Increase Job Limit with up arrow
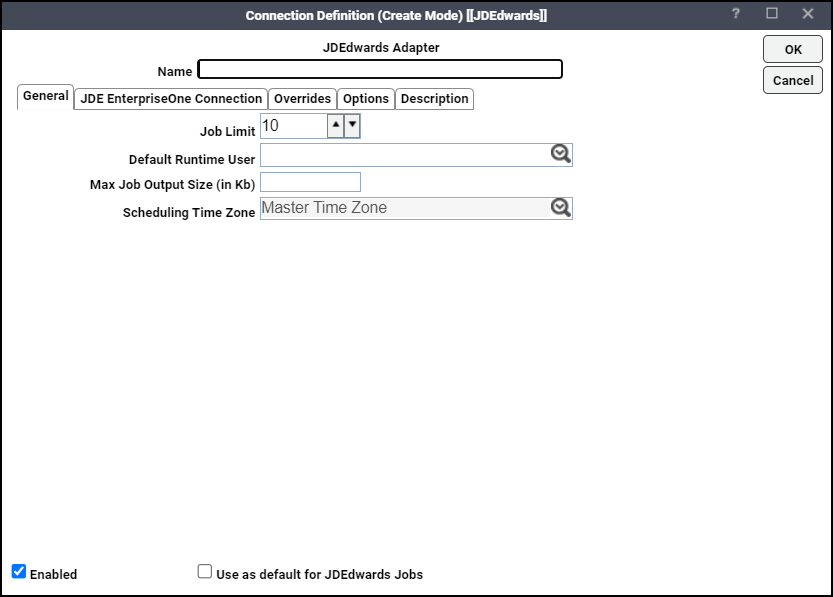 pos(335,126)
